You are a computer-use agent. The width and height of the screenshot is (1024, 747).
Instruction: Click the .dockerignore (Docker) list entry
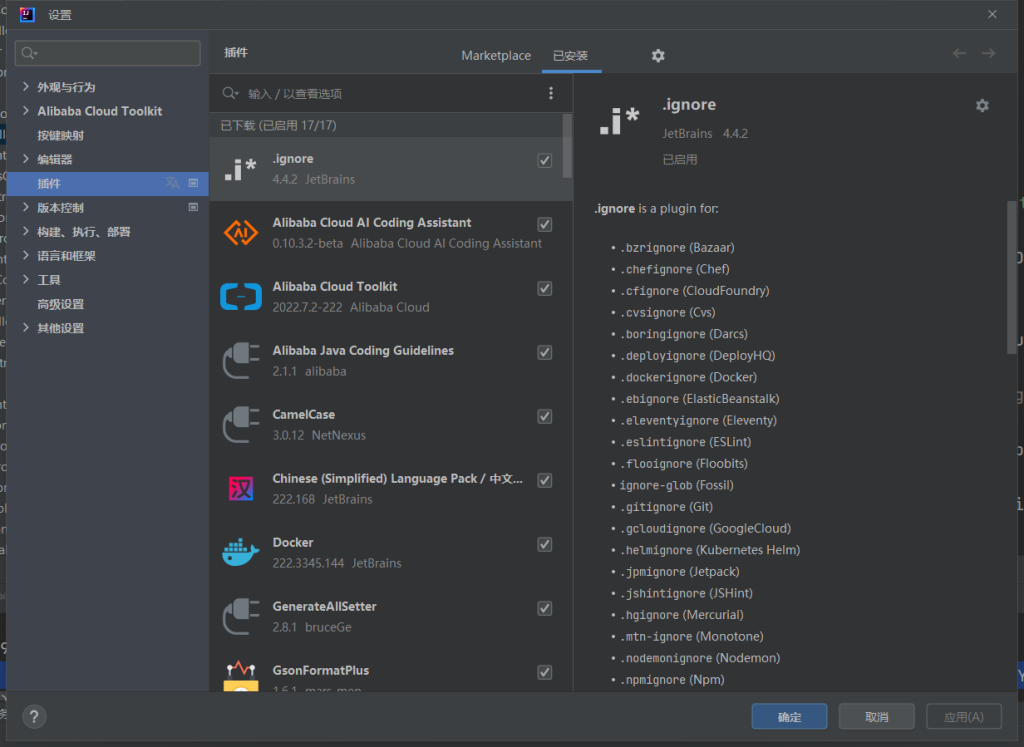688,377
